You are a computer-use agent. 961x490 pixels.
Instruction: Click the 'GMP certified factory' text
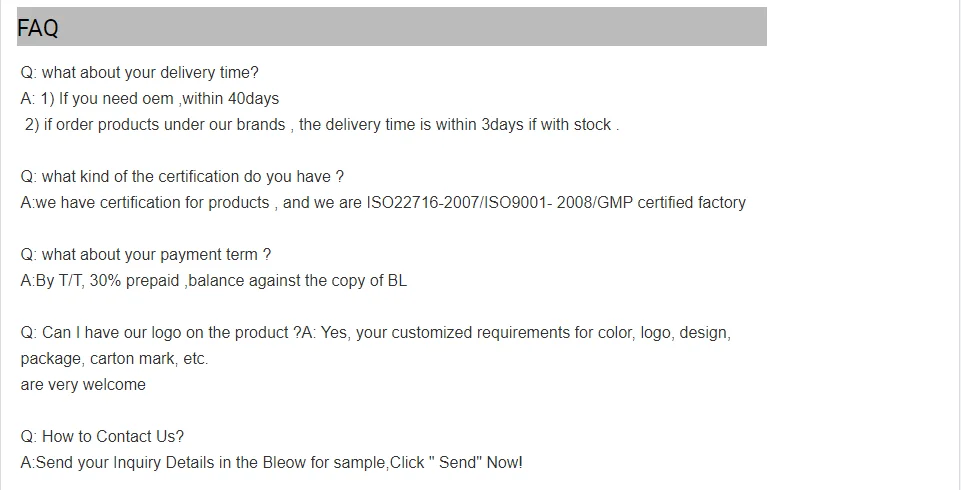pyautogui.click(x=671, y=203)
